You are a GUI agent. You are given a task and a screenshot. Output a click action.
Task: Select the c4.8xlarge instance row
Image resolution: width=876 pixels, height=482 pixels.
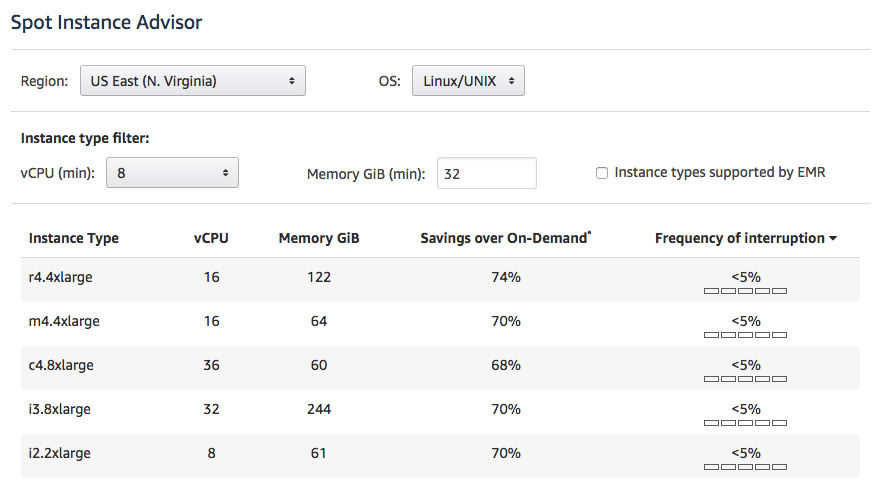(x=440, y=368)
